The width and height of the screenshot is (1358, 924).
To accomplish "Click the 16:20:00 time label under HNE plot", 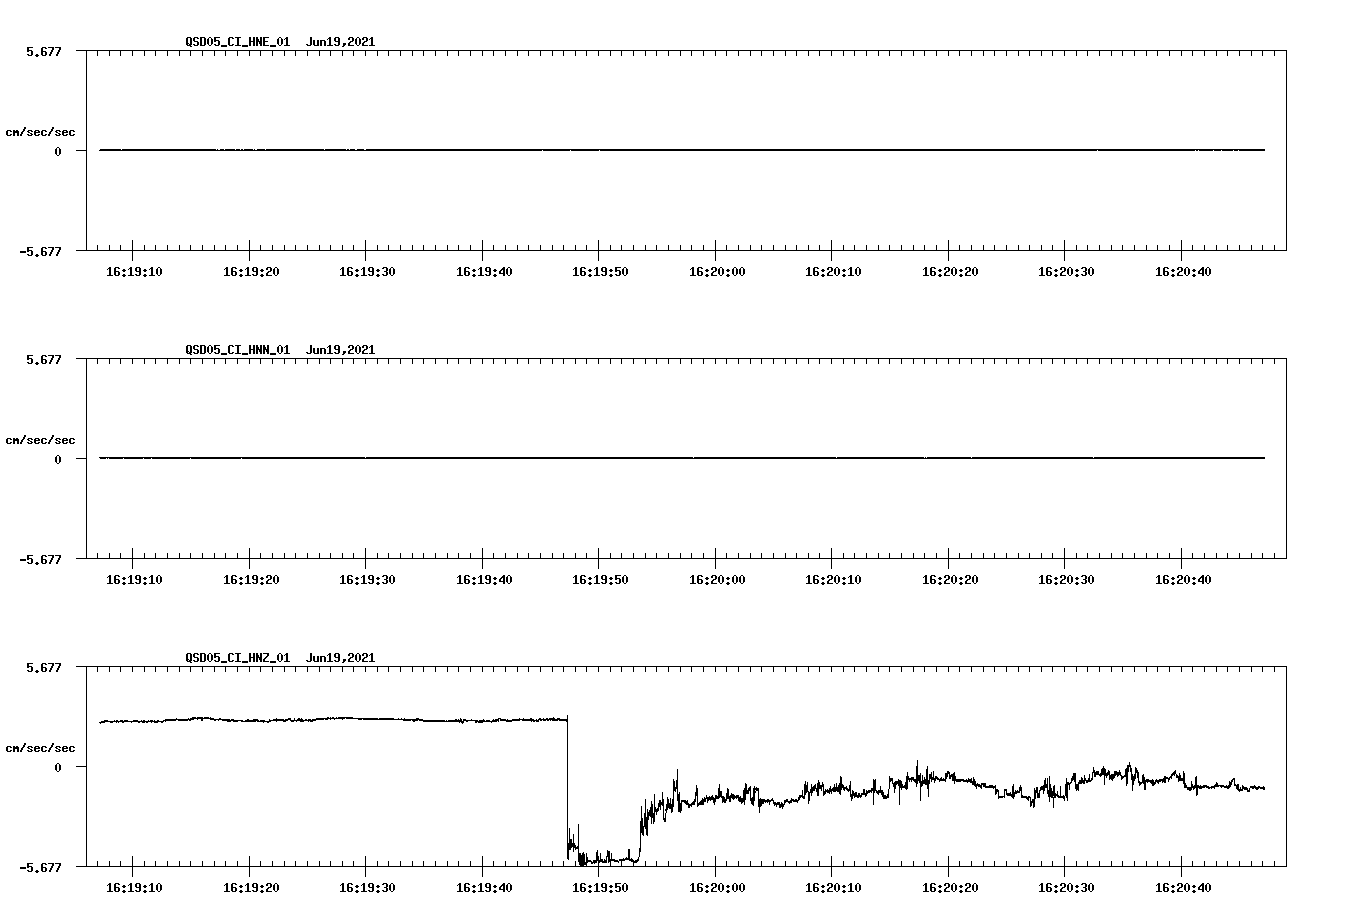I will pos(716,272).
